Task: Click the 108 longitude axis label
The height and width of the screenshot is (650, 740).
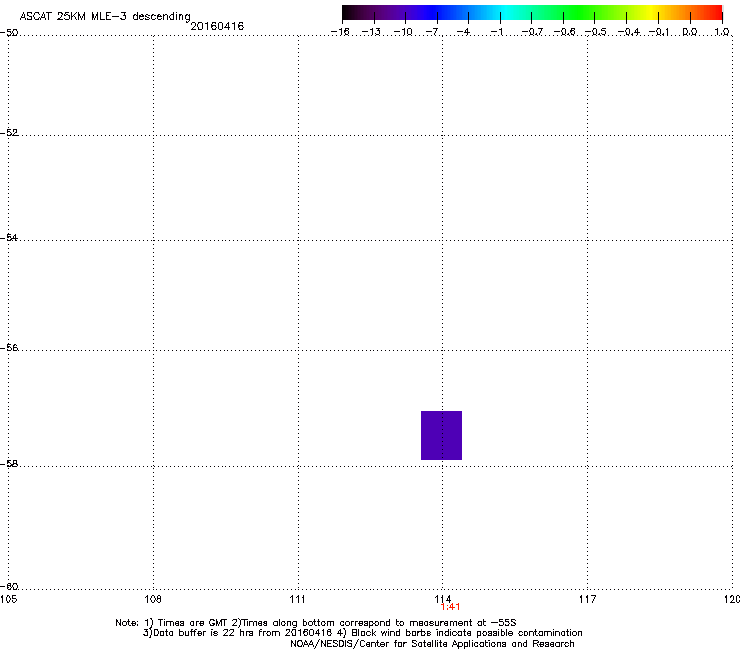Action: 153,599
